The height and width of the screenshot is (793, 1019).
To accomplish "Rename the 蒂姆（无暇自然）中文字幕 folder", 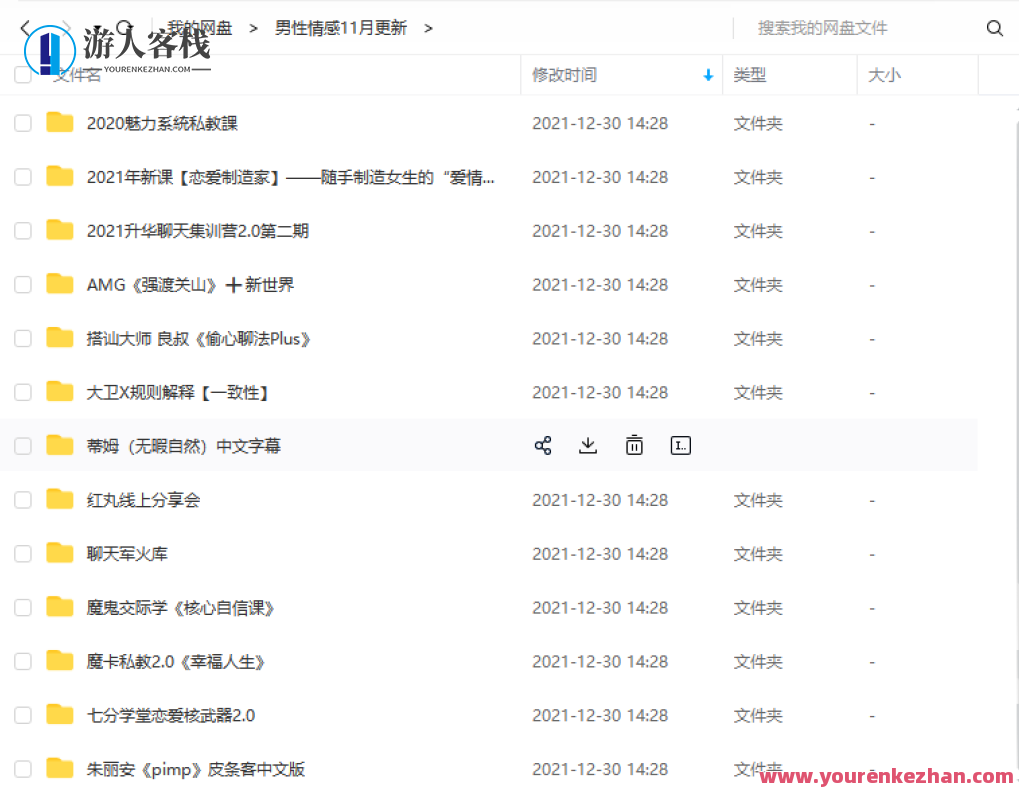I will (x=680, y=445).
